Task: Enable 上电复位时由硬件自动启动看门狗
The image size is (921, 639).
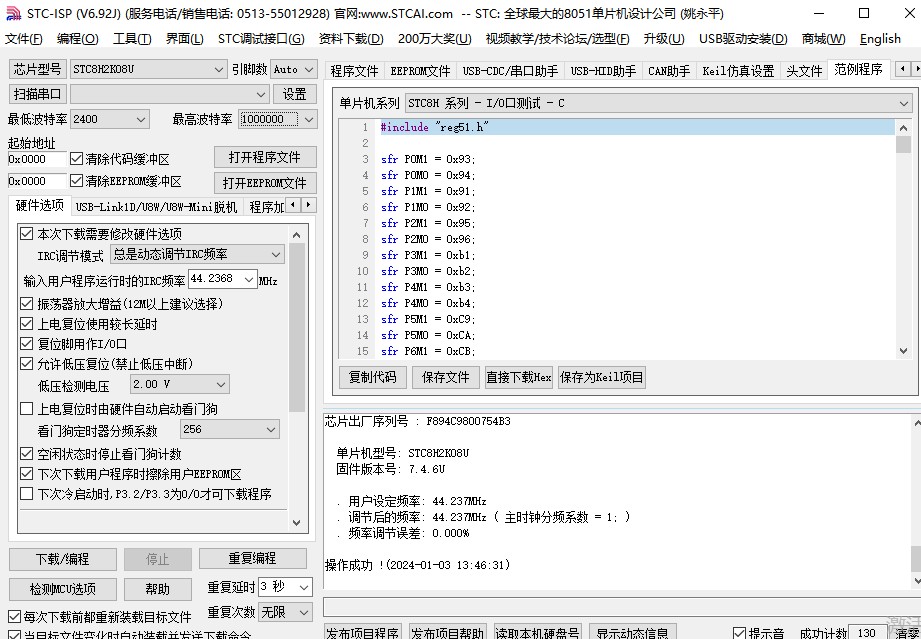Action: (x=26, y=408)
